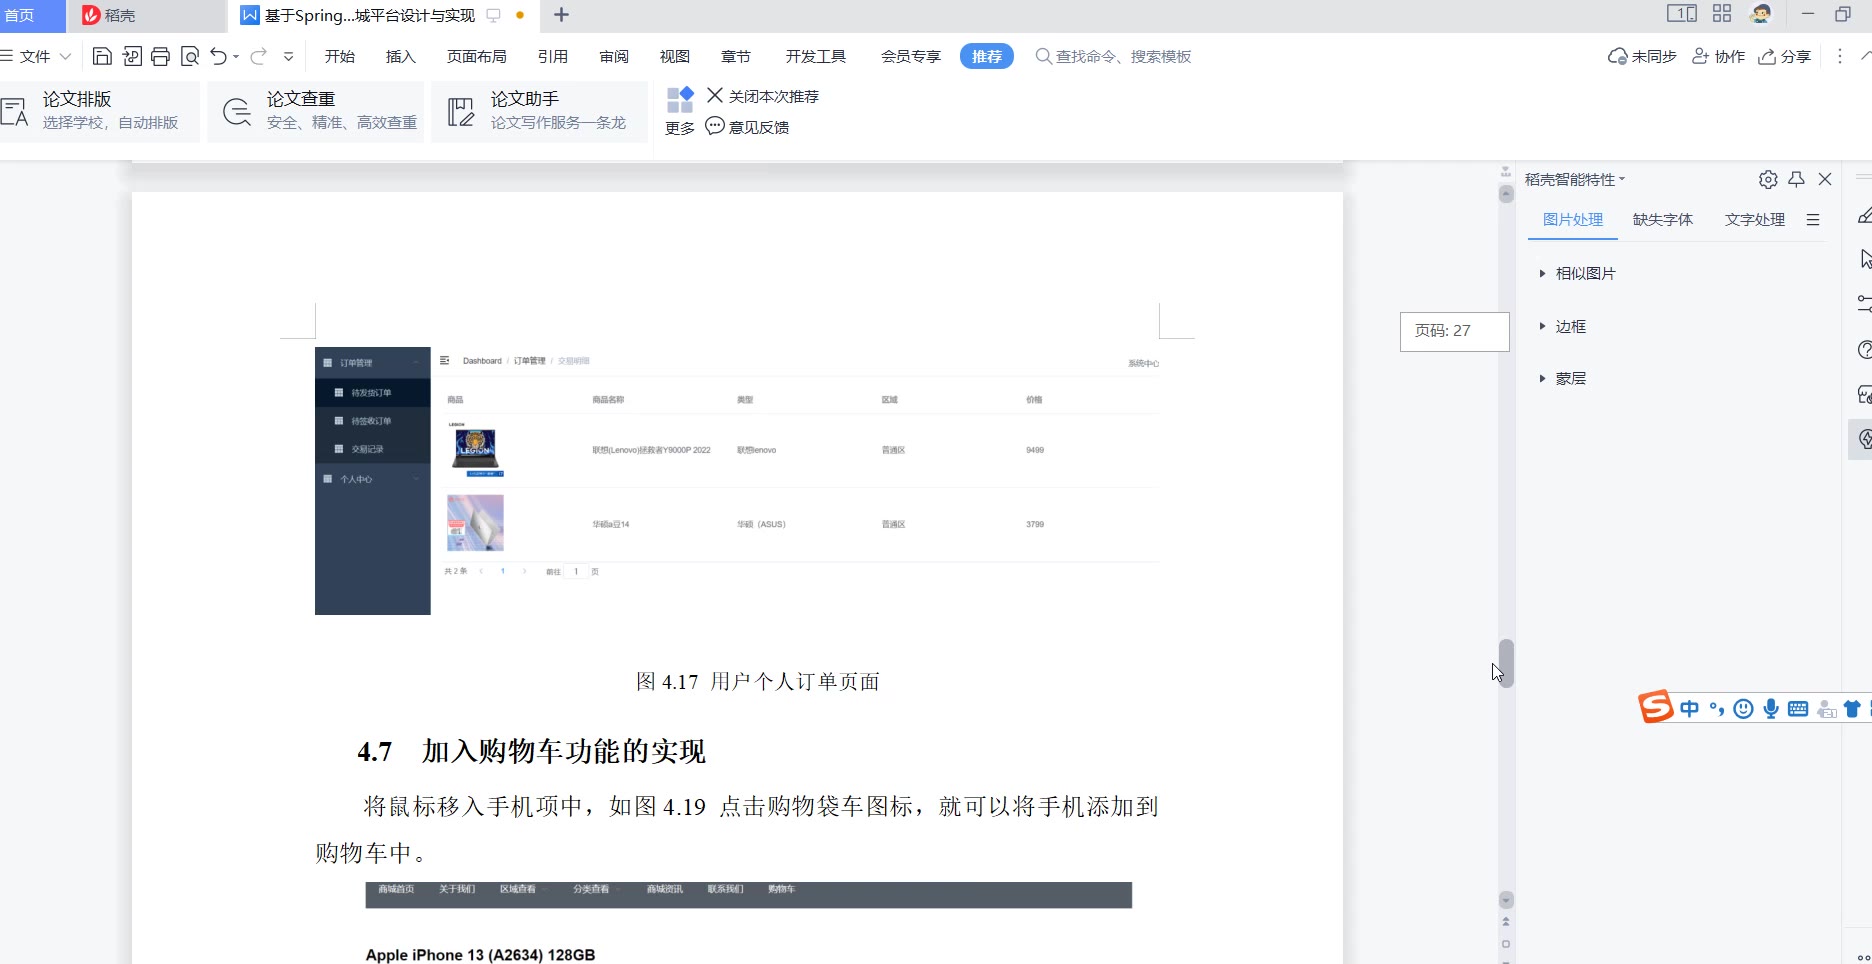1872x964 pixels.
Task: Toggle Sogou microphone voice input
Action: click(x=1771, y=709)
